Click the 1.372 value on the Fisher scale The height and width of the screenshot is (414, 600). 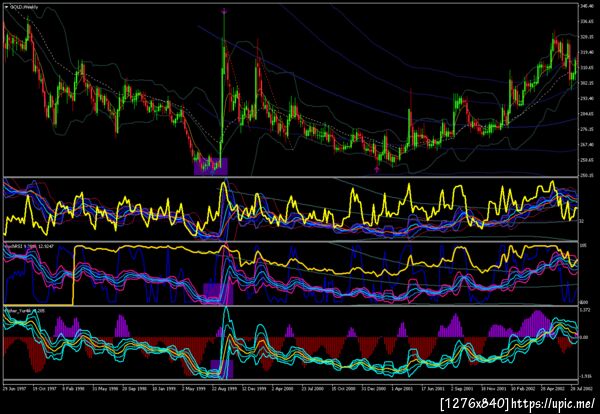click(x=587, y=310)
